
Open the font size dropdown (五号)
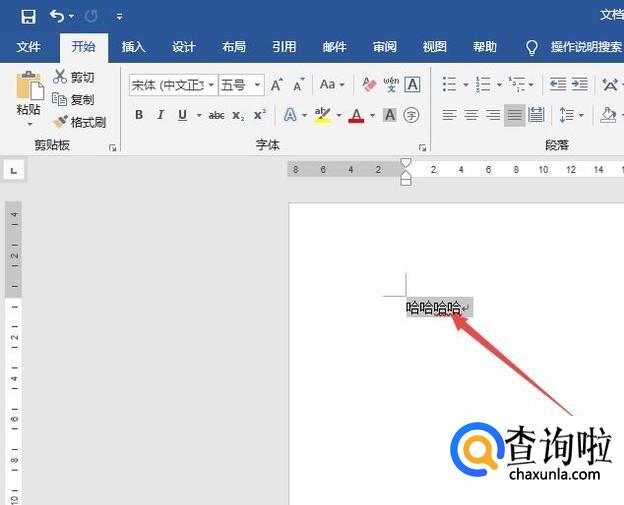(x=241, y=85)
